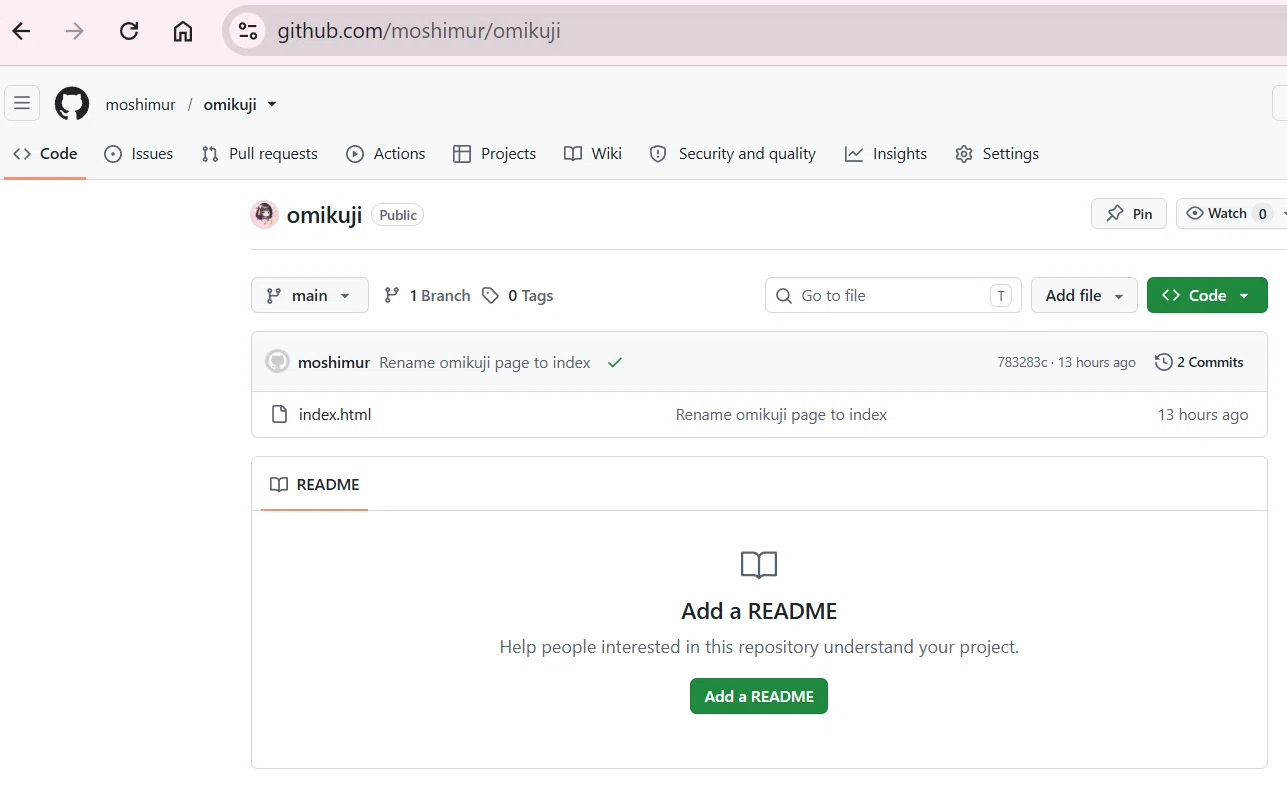Expand the omikuji repository dropdown caret

click(272, 104)
